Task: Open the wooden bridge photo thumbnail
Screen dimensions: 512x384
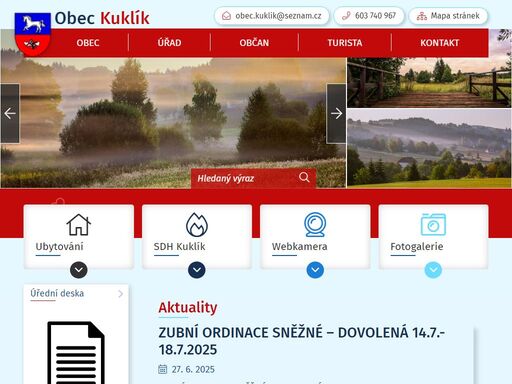Action: click(x=429, y=83)
